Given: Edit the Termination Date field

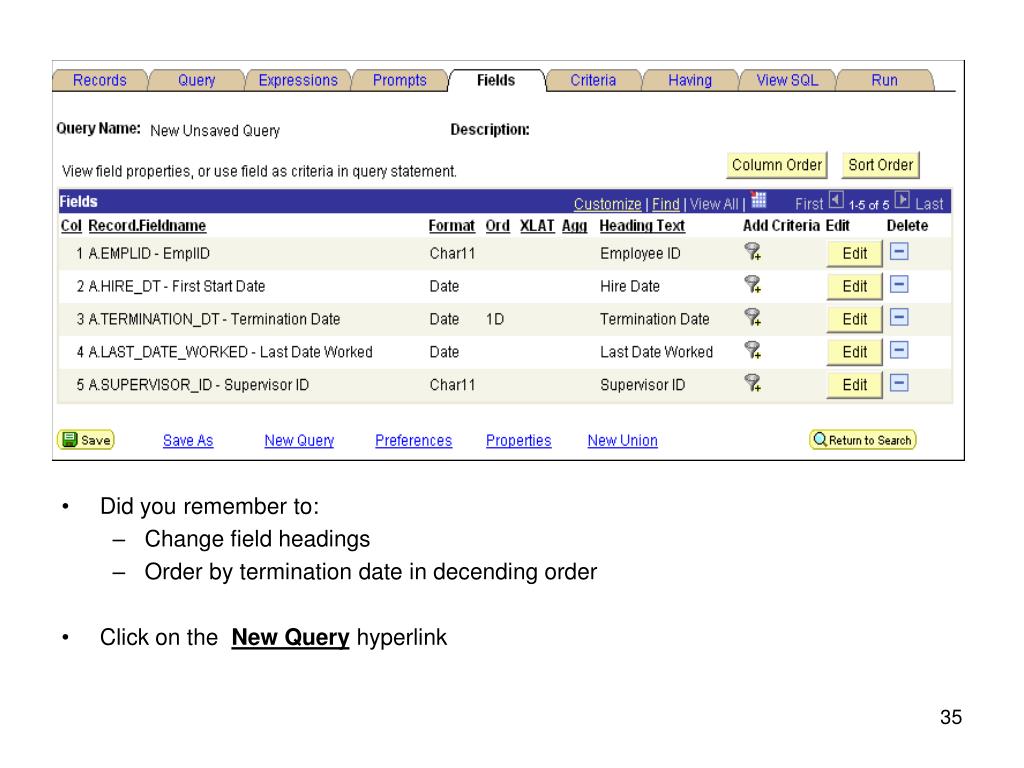Looking at the screenshot, I should [x=854, y=319].
